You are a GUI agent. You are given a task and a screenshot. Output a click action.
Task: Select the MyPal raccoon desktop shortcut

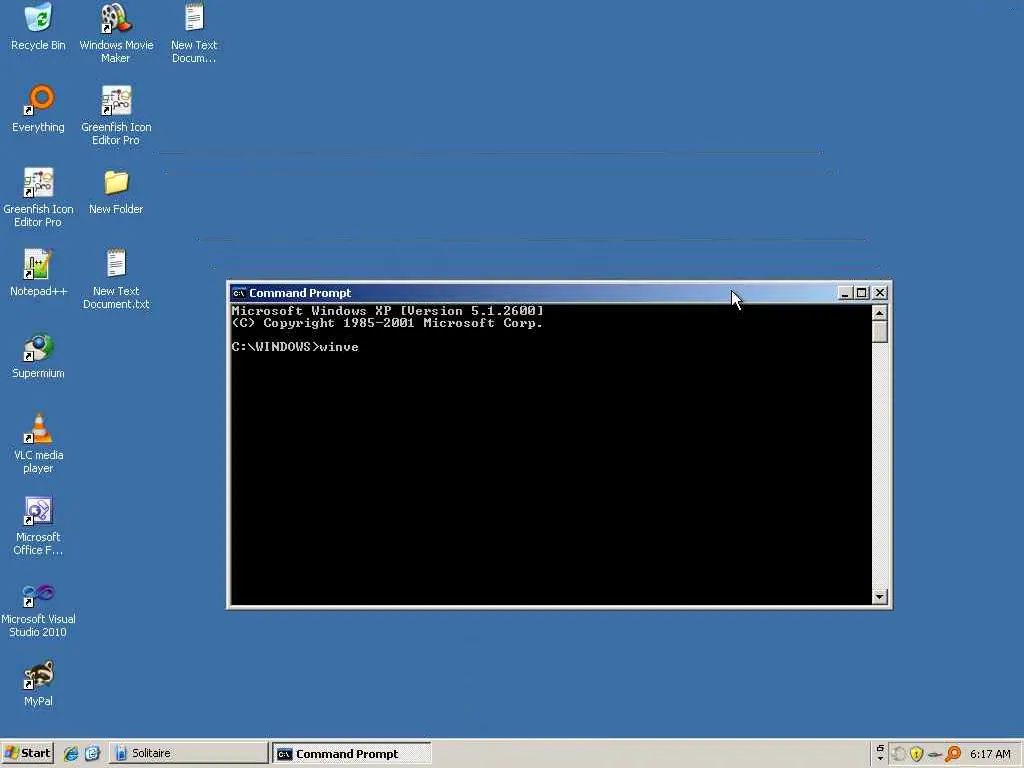click(x=38, y=684)
